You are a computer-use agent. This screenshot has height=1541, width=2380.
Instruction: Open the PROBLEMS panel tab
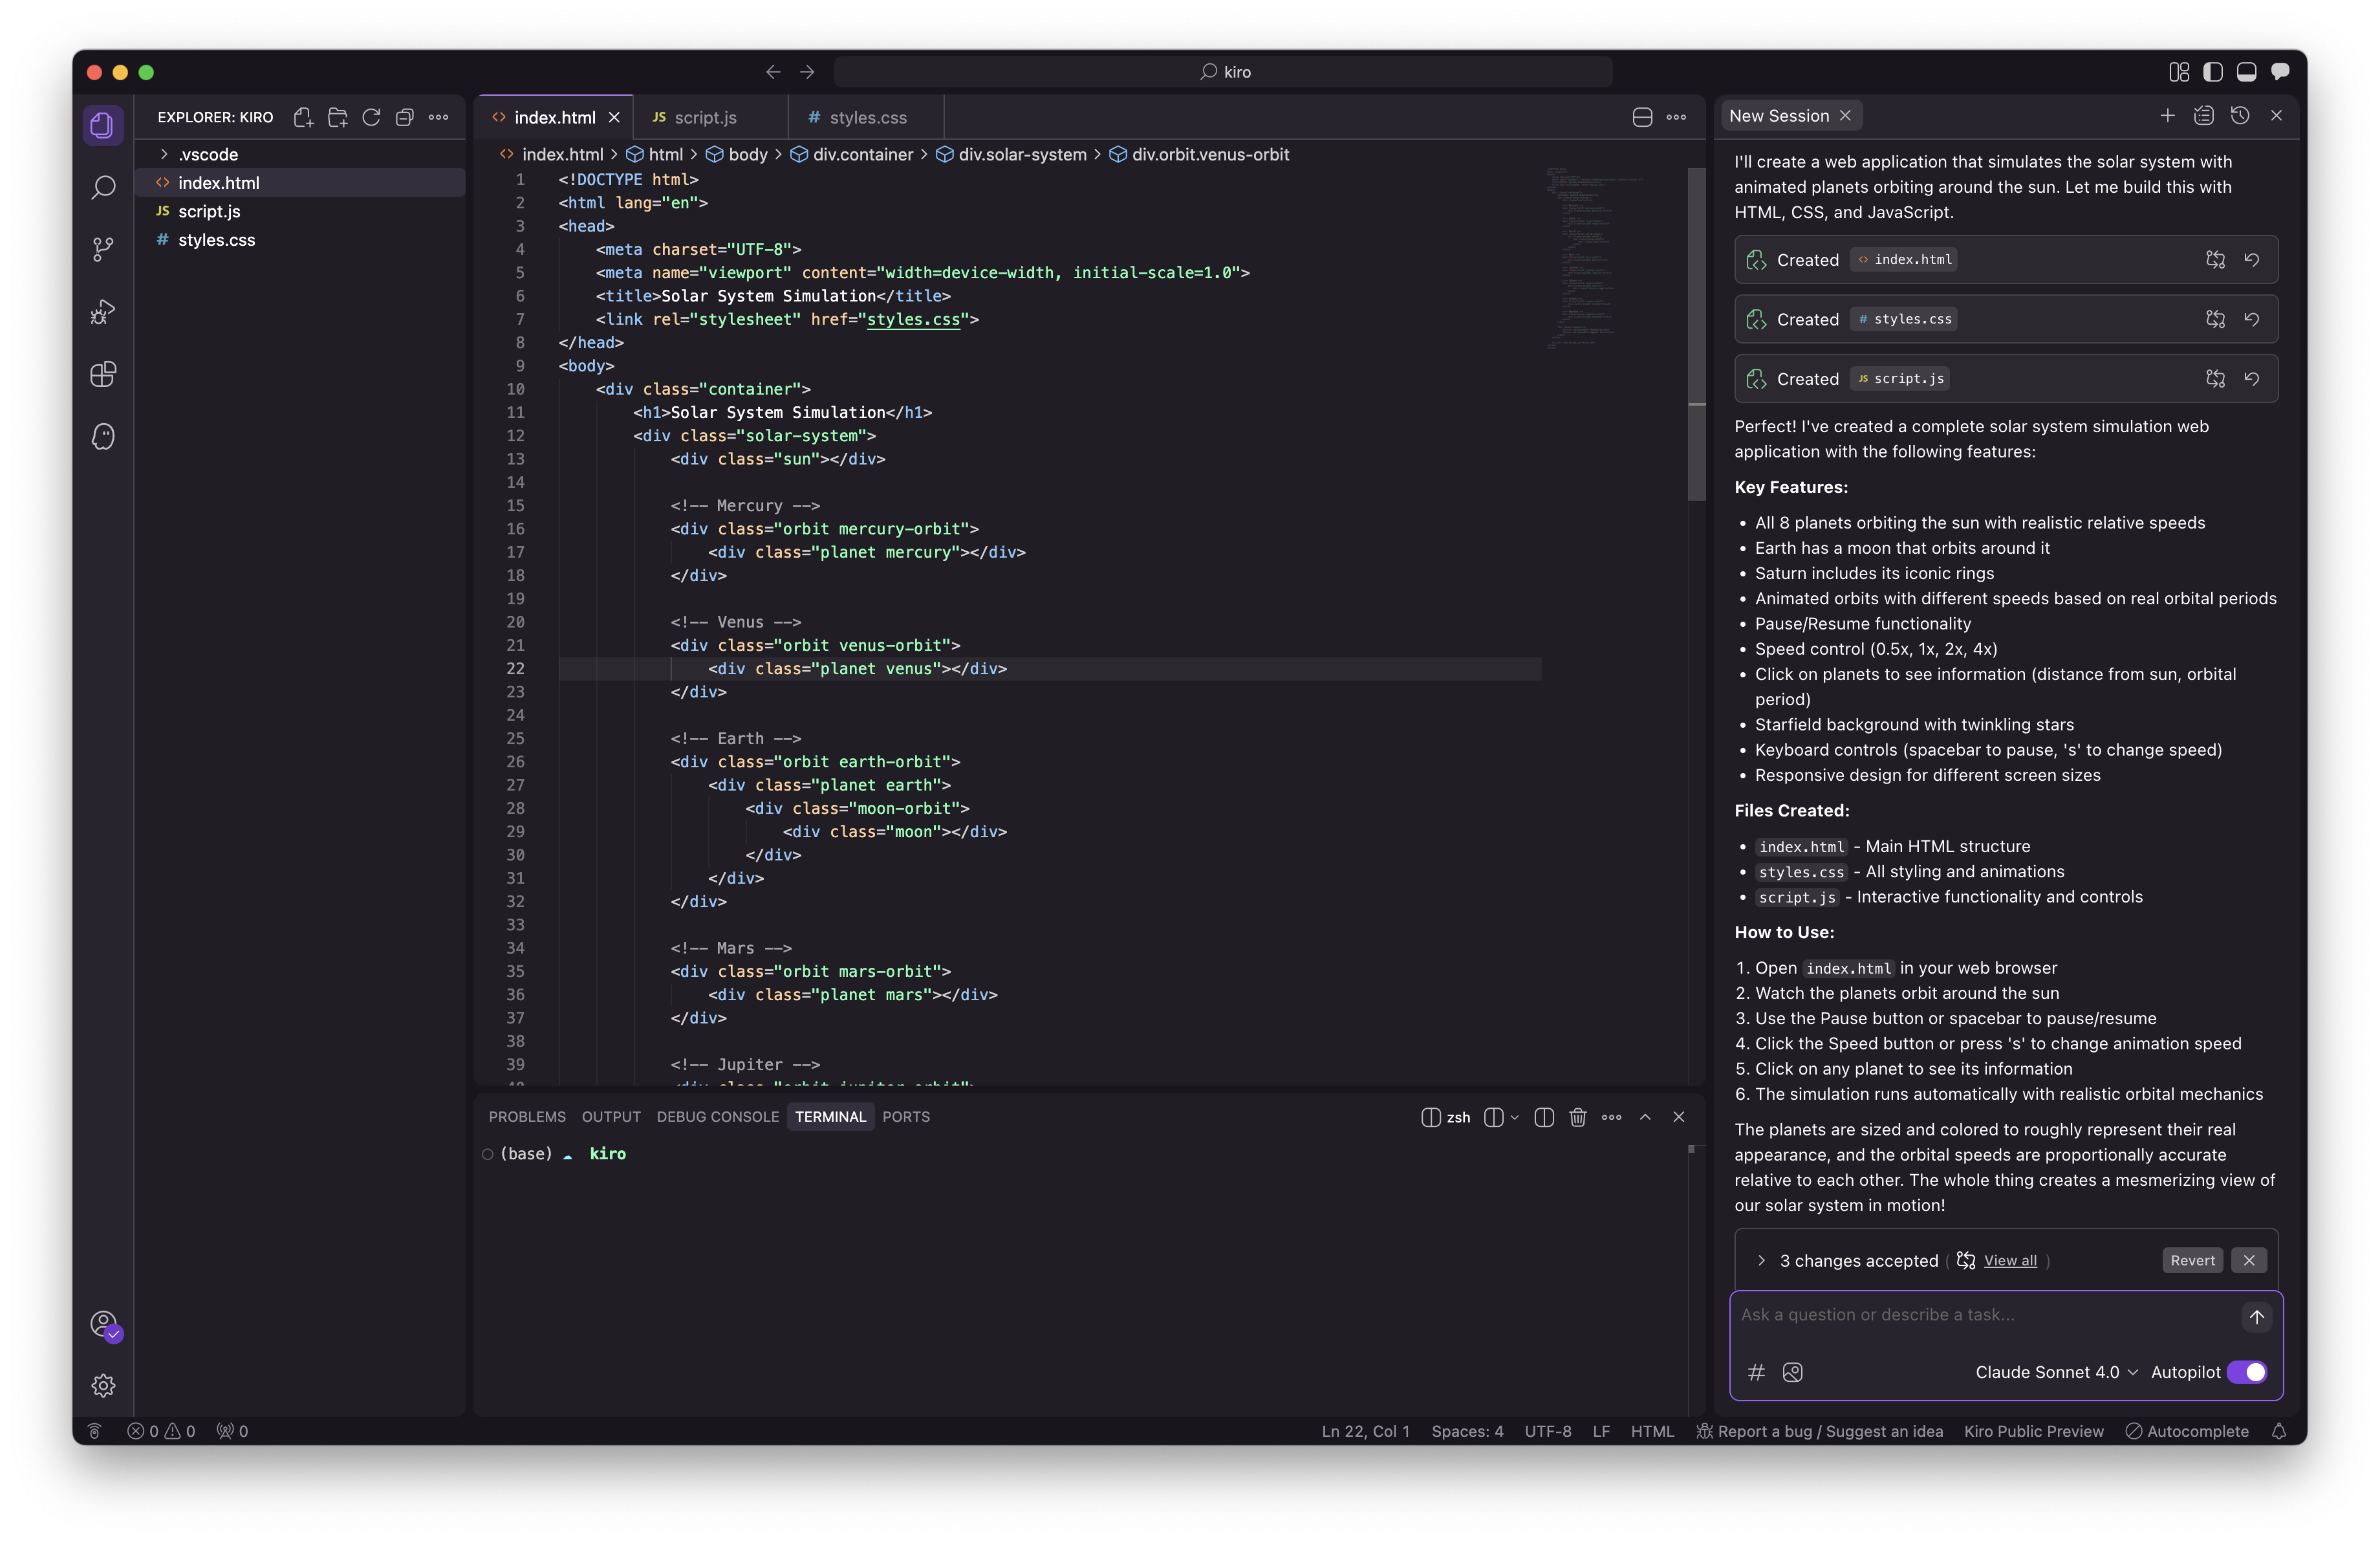(527, 1117)
